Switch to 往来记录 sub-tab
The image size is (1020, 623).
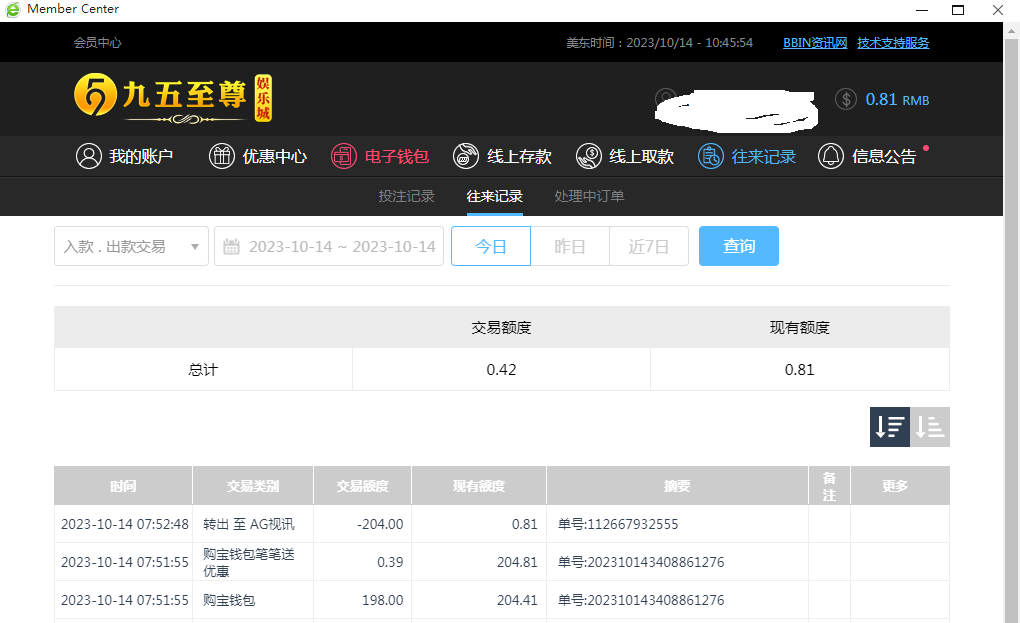(494, 196)
